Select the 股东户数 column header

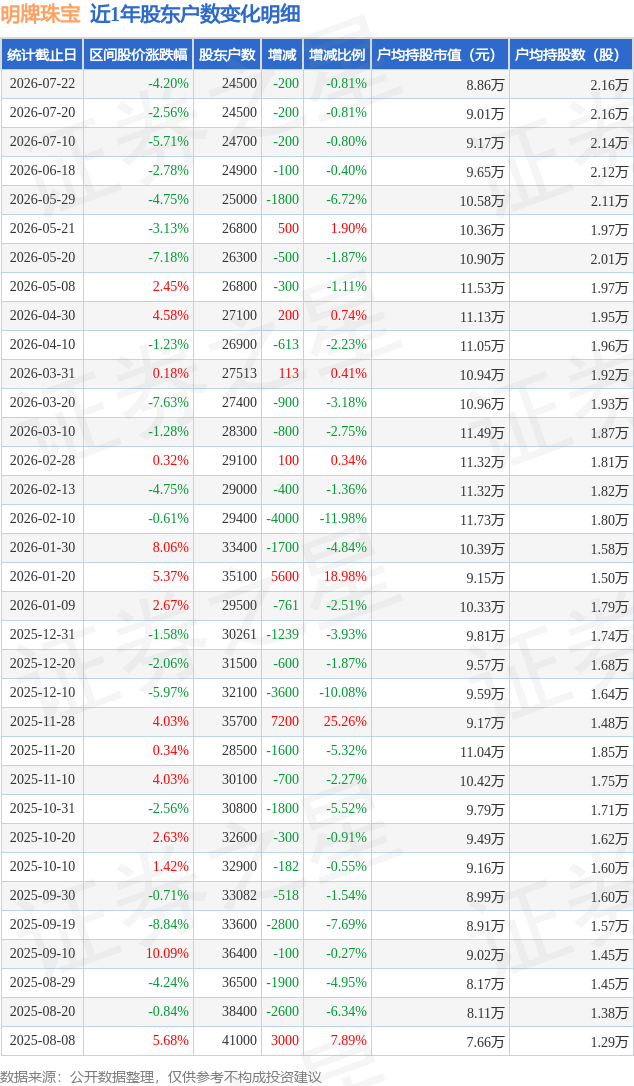click(227, 55)
